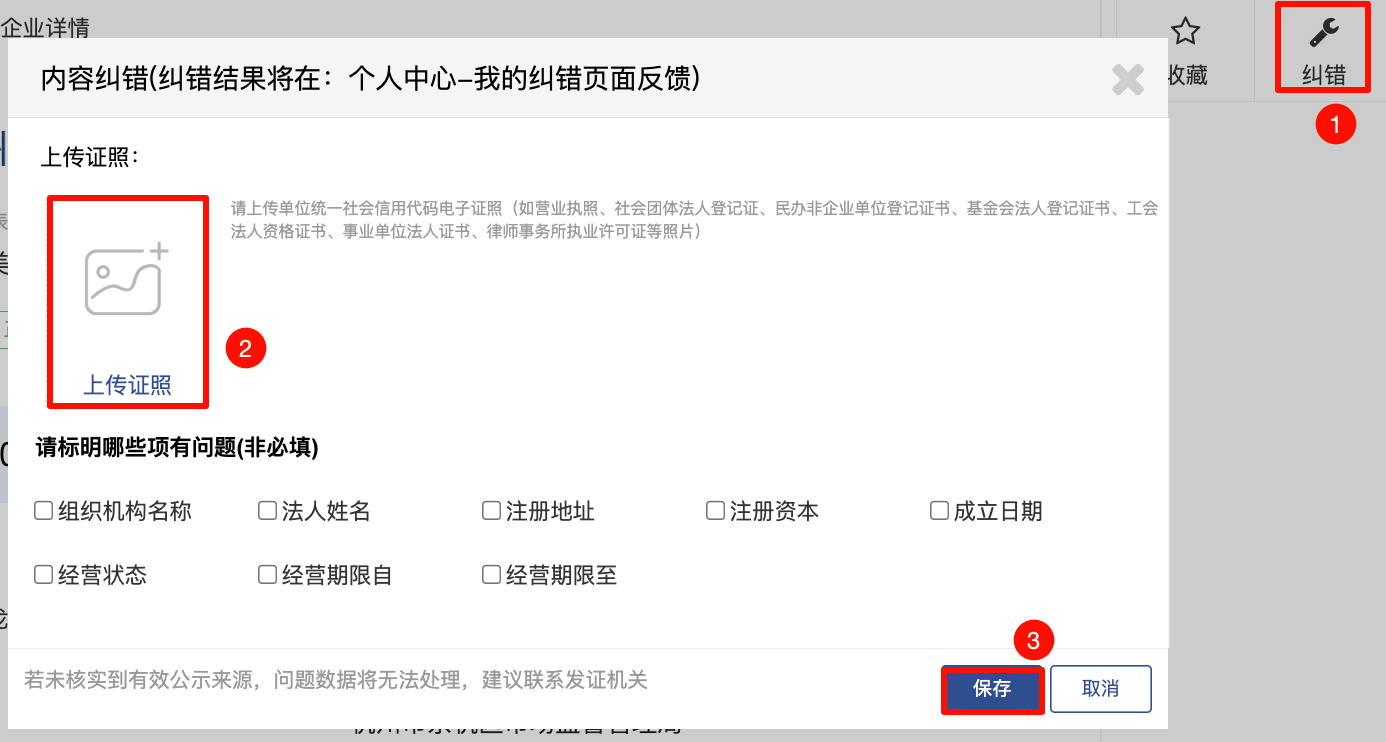The height and width of the screenshot is (742, 1386).
Task: Tick the 法人姓名 checkbox
Action: tap(268, 511)
